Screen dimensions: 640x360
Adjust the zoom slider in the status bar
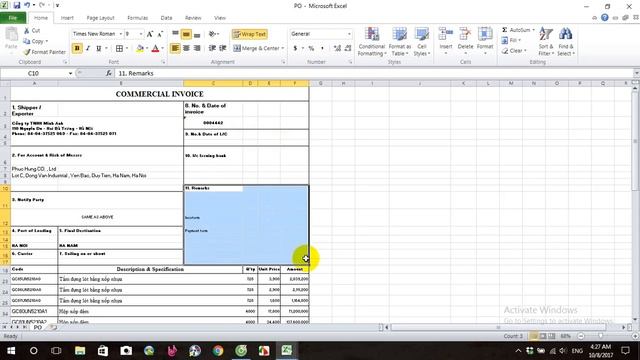coord(601,336)
